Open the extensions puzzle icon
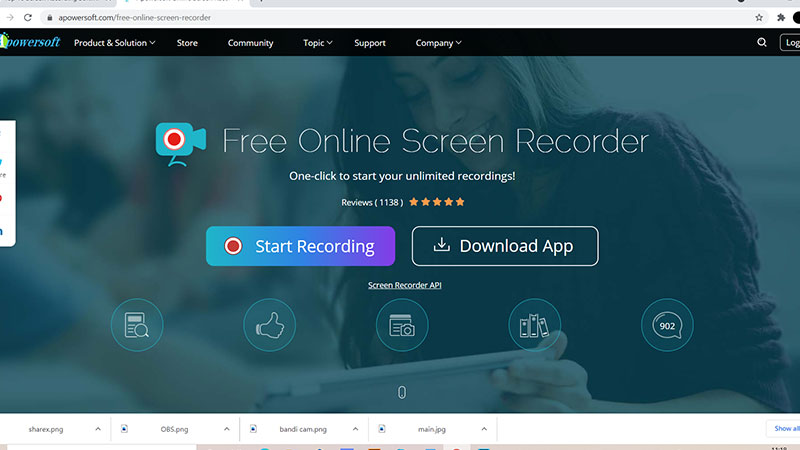Image resolution: width=800 pixels, height=450 pixels. click(781, 17)
